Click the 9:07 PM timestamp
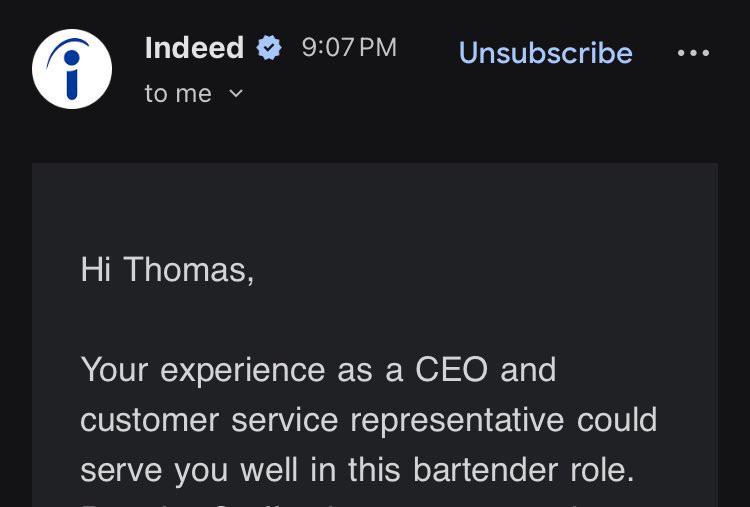The height and width of the screenshot is (507, 750). click(x=349, y=48)
